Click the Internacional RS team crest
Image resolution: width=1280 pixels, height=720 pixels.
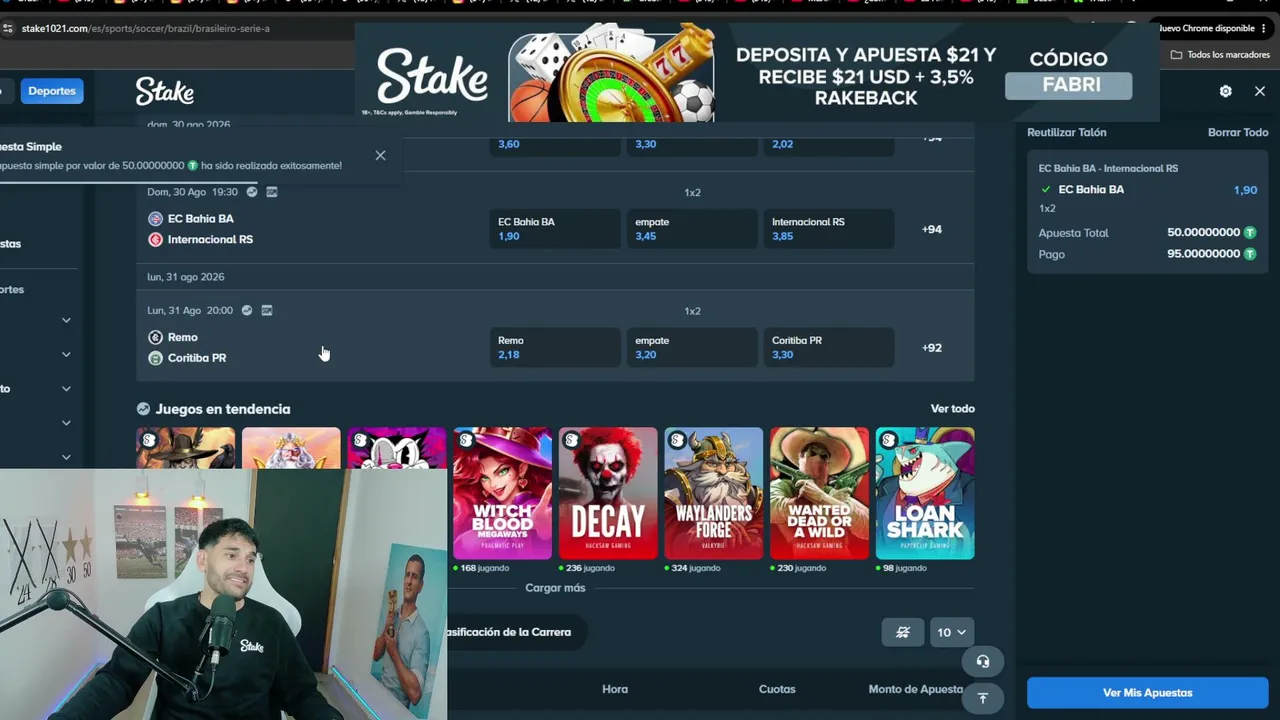coord(155,240)
